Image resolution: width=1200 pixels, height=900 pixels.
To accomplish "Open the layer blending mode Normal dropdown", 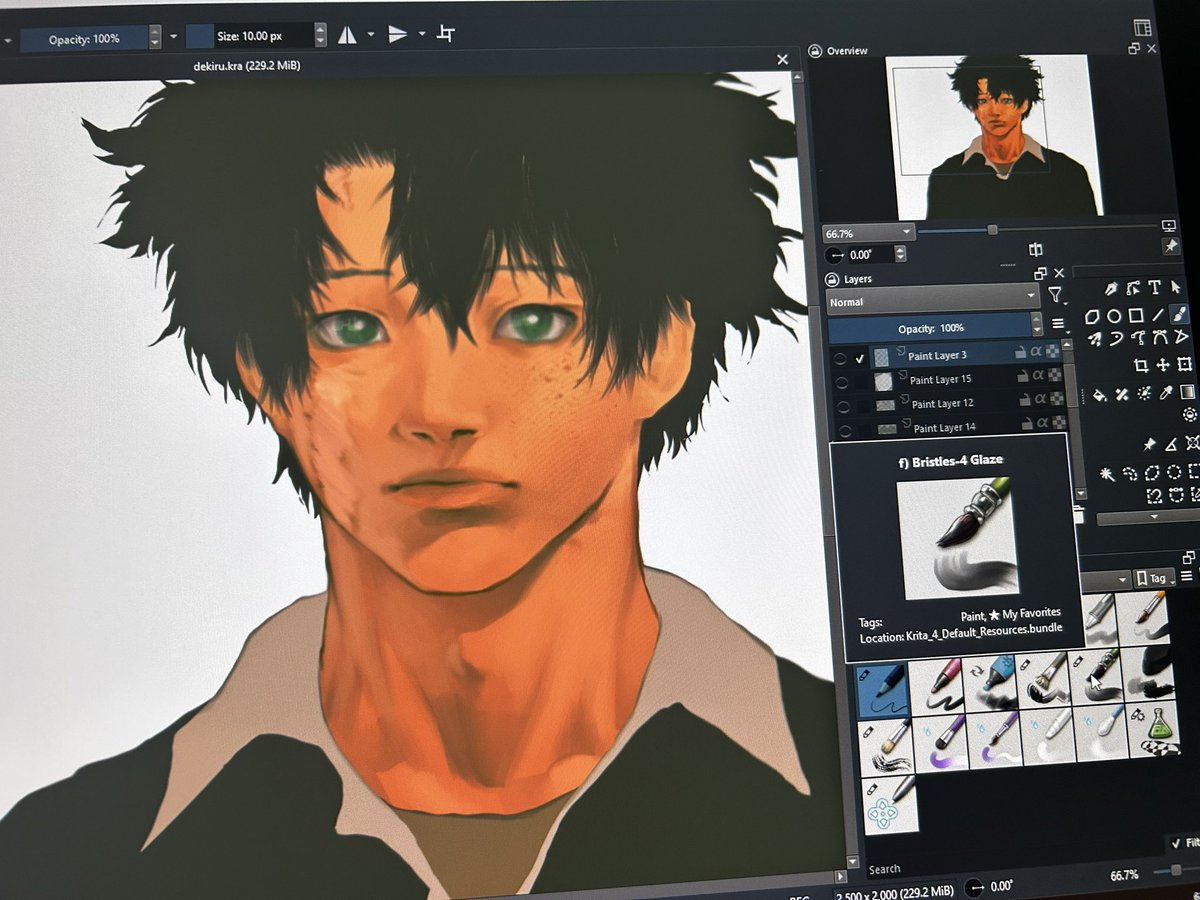I will [933, 300].
